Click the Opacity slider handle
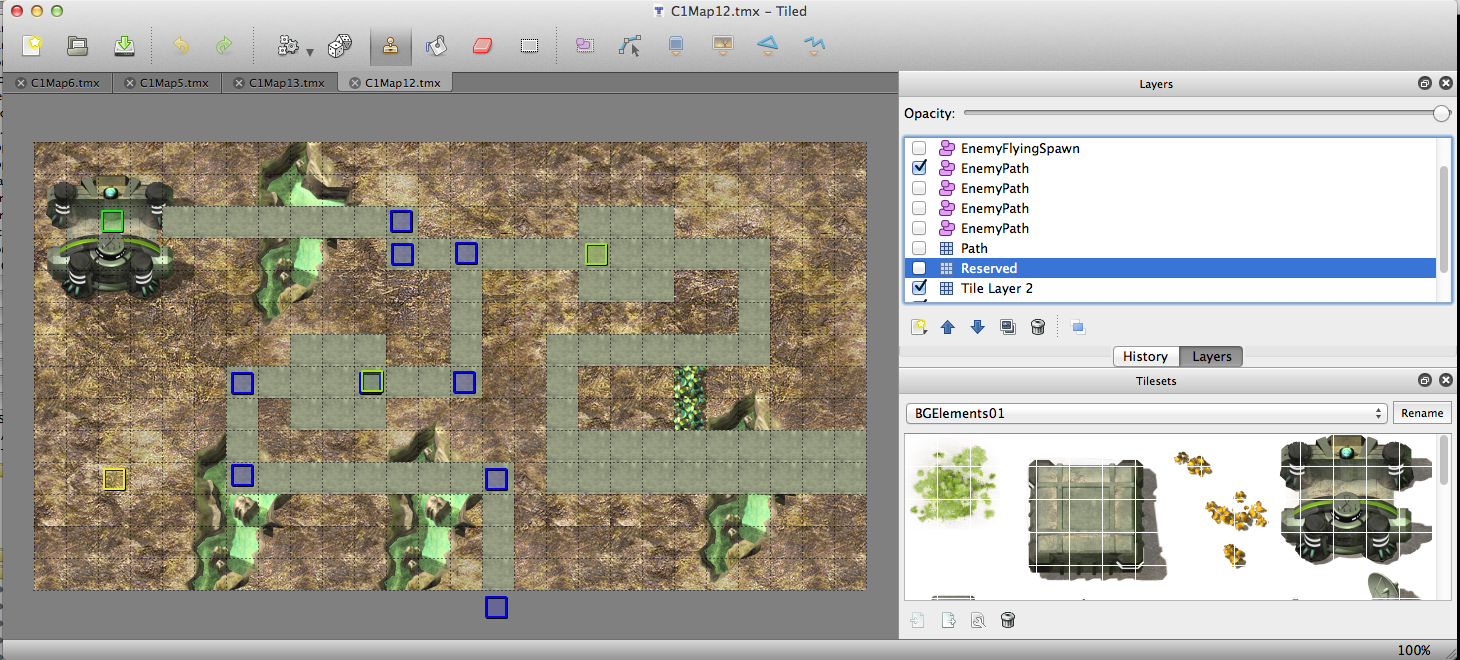The height and width of the screenshot is (660, 1460). pos(1441,113)
